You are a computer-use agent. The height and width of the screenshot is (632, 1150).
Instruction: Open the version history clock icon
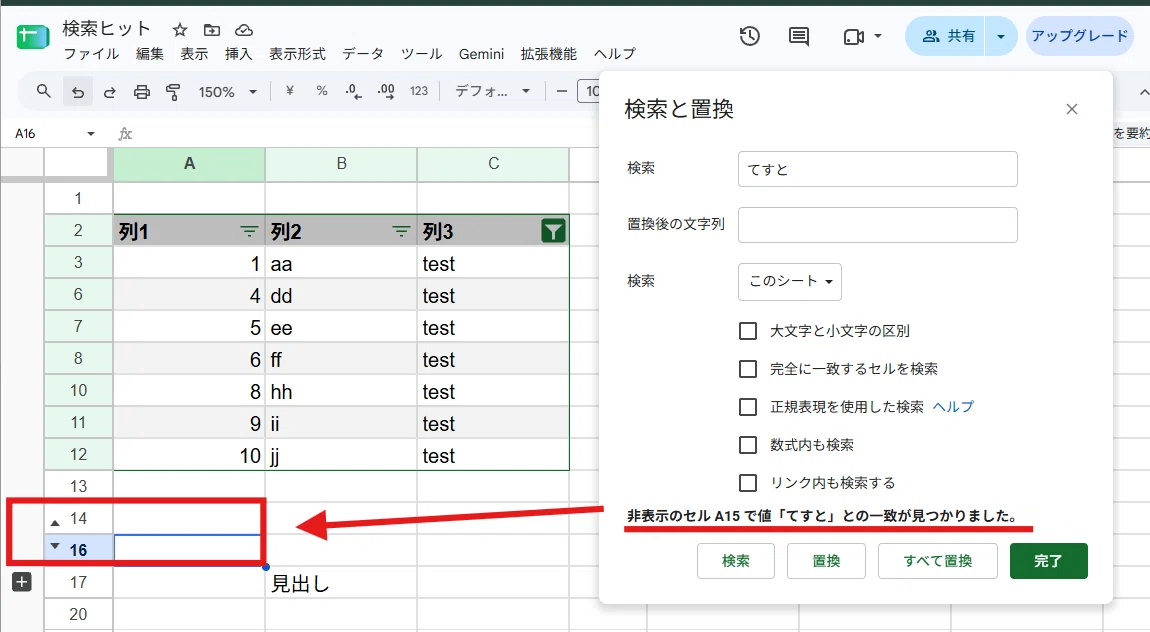(750, 36)
